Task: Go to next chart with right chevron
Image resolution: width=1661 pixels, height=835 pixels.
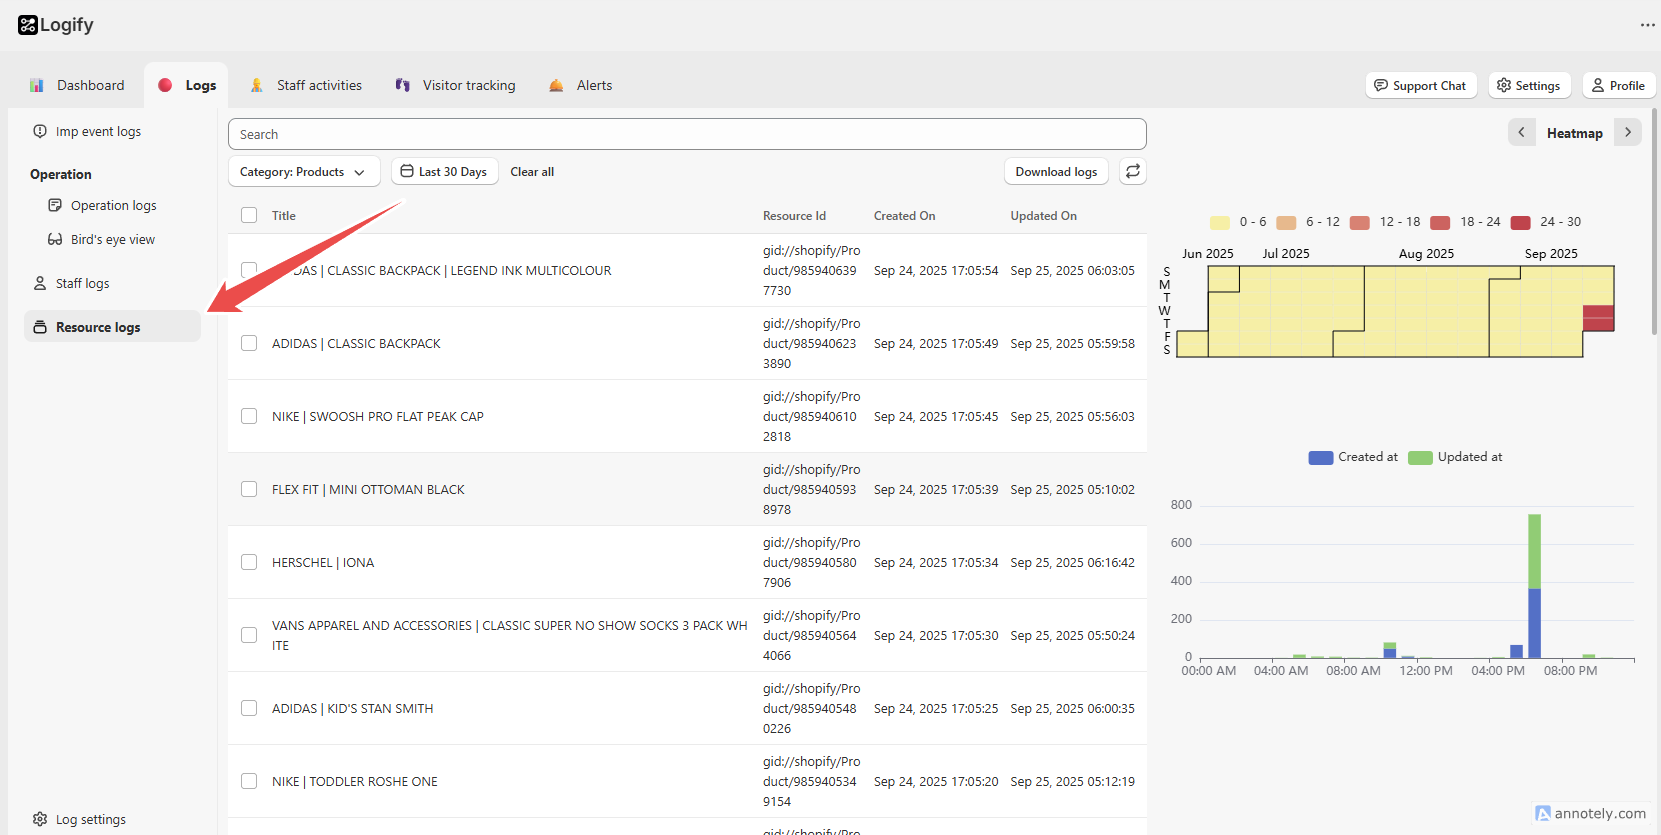Action: 1628,132
